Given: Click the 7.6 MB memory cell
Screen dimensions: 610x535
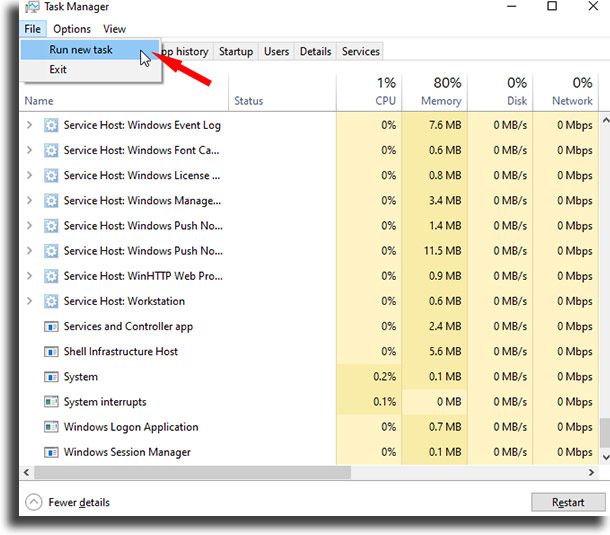Looking at the screenshot, I should pos(435,125).
